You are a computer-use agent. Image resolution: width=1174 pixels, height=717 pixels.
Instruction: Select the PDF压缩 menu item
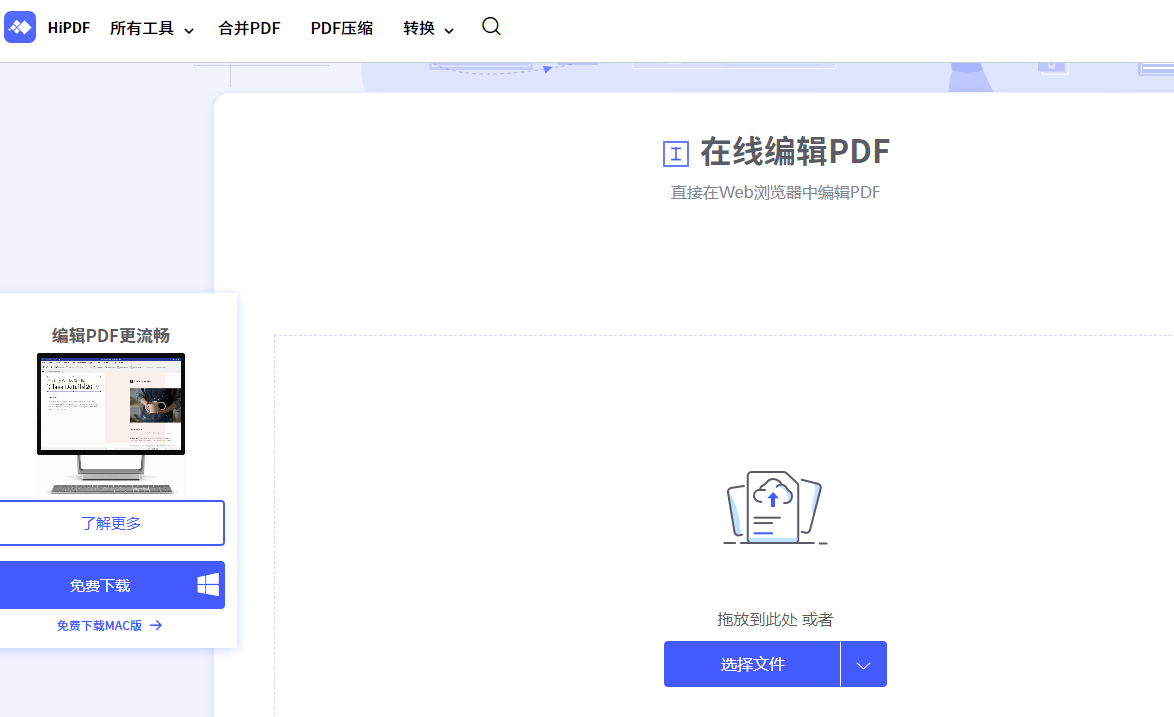pyautogui.click(x=341, y=28)
